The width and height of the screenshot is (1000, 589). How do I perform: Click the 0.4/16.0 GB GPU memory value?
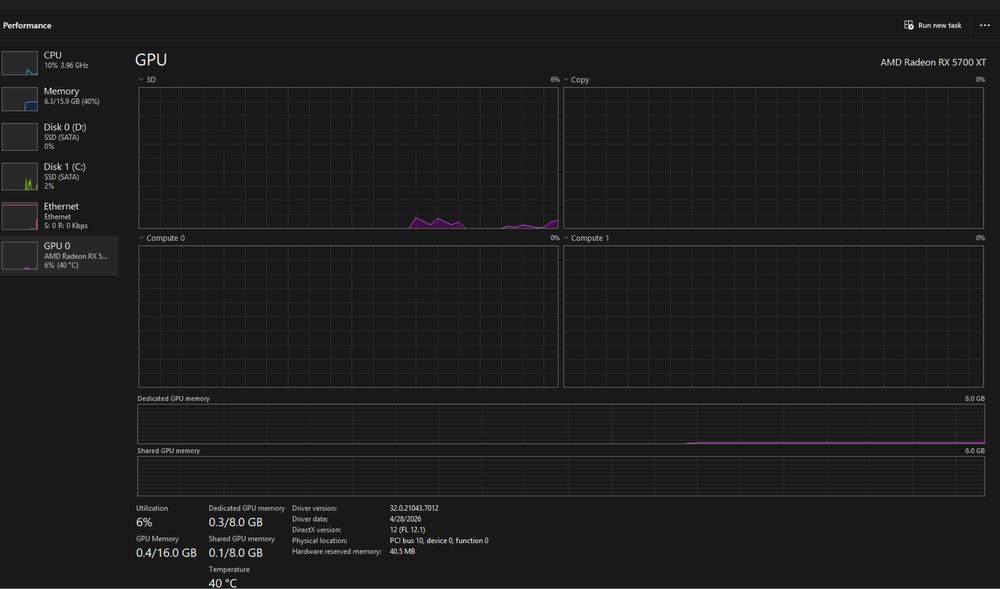(166, 553)
